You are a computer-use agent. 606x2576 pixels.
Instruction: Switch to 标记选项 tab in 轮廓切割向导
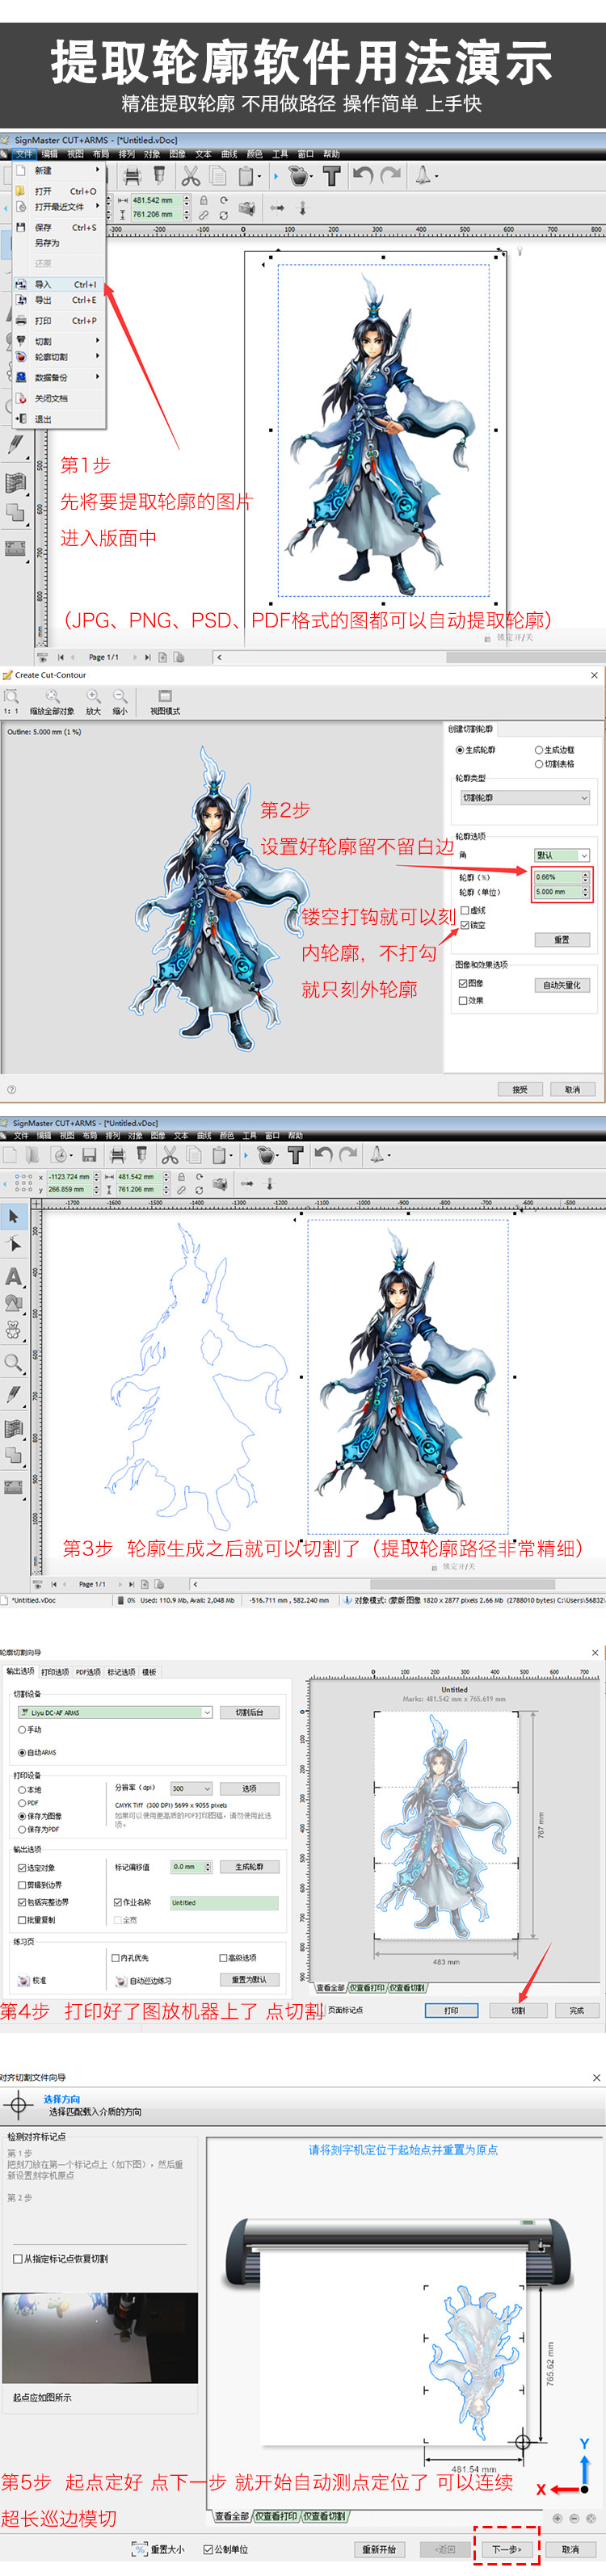pos(121,1672)
